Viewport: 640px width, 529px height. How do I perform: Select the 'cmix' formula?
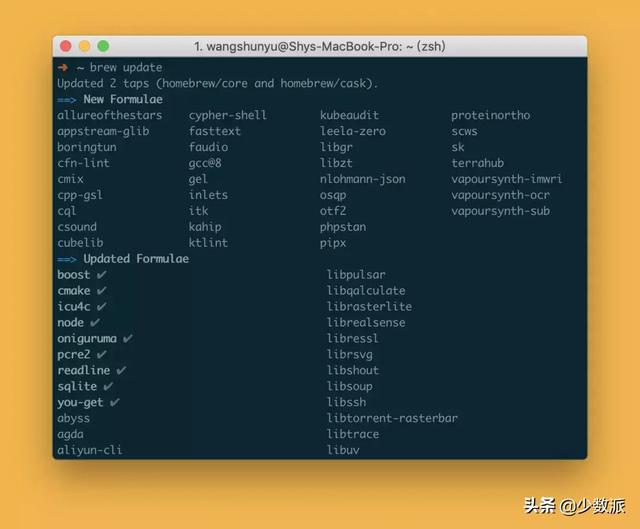click(x=70, y=179)
